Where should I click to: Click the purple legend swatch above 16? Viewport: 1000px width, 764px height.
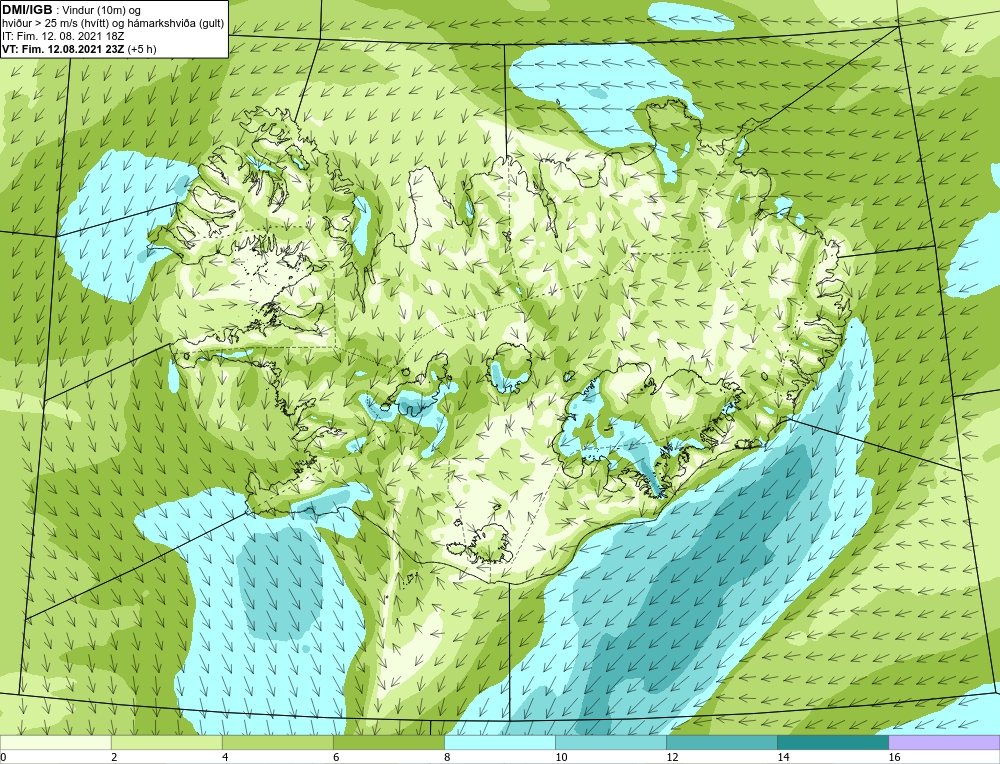[x=944, y=742]
